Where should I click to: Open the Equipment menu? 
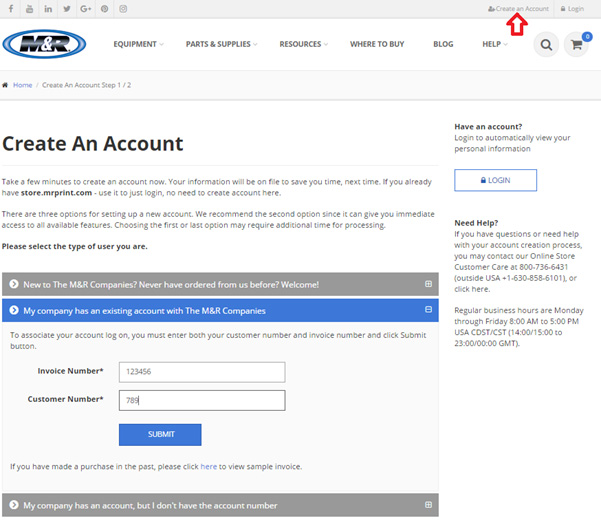[138, 44]
